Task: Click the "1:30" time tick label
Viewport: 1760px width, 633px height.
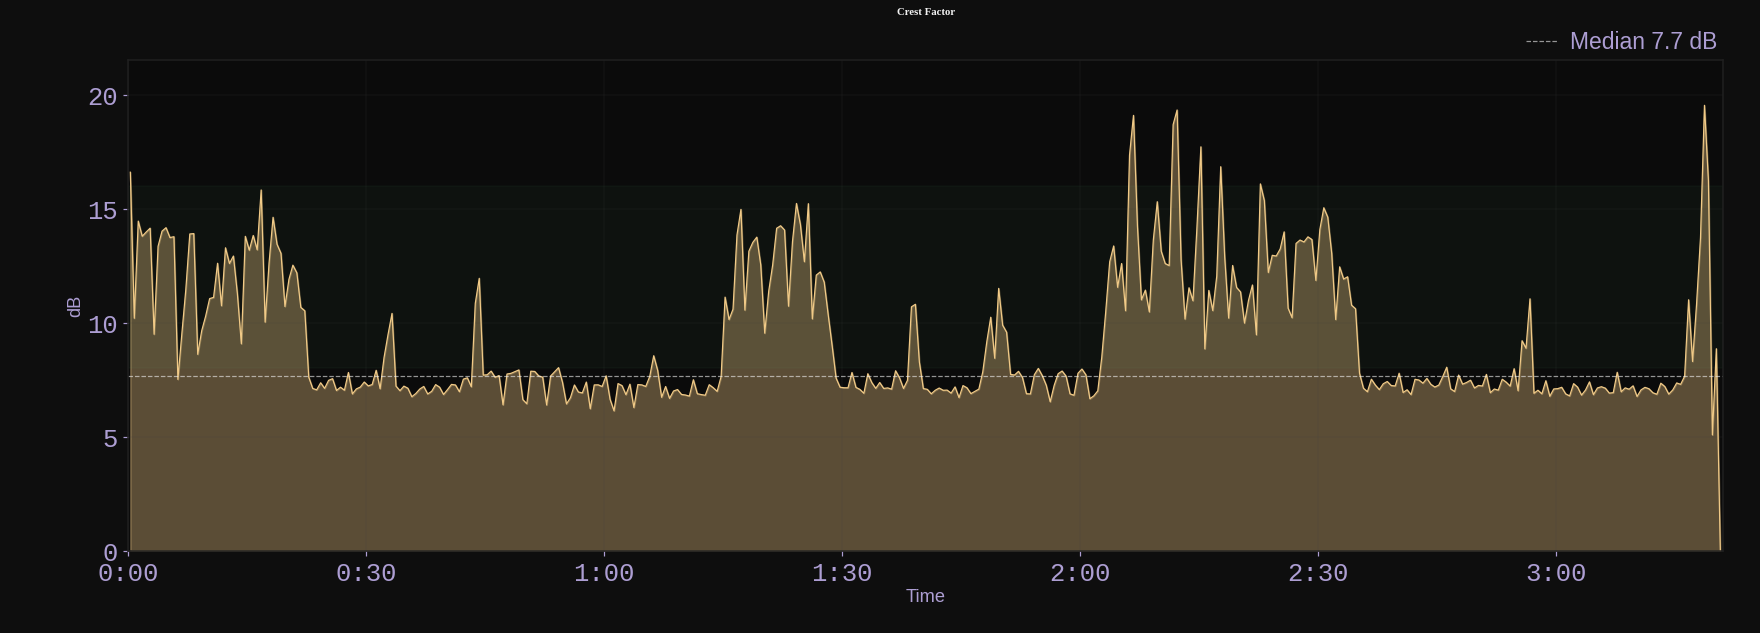Action: point(842,574)
